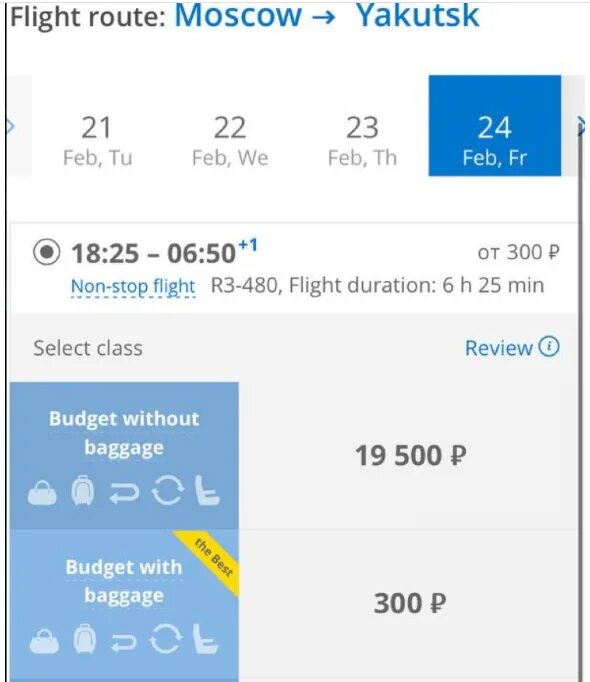Click refund arrow icon in Budget without baggage
This screenshot has width=590, height=682.
(124, 493)
